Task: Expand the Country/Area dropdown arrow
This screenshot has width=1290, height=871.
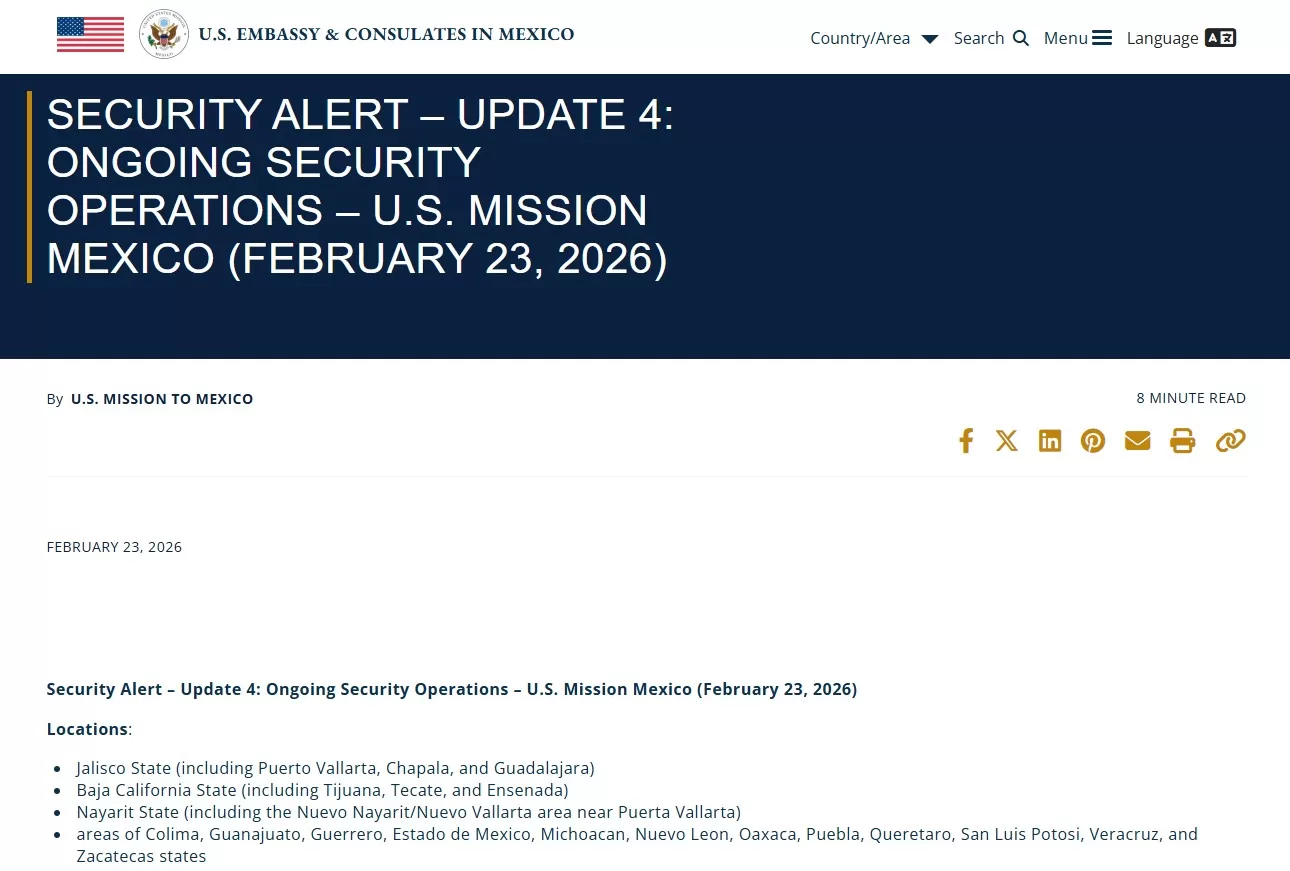Action: pyautogui.click(x=930, y=39)
